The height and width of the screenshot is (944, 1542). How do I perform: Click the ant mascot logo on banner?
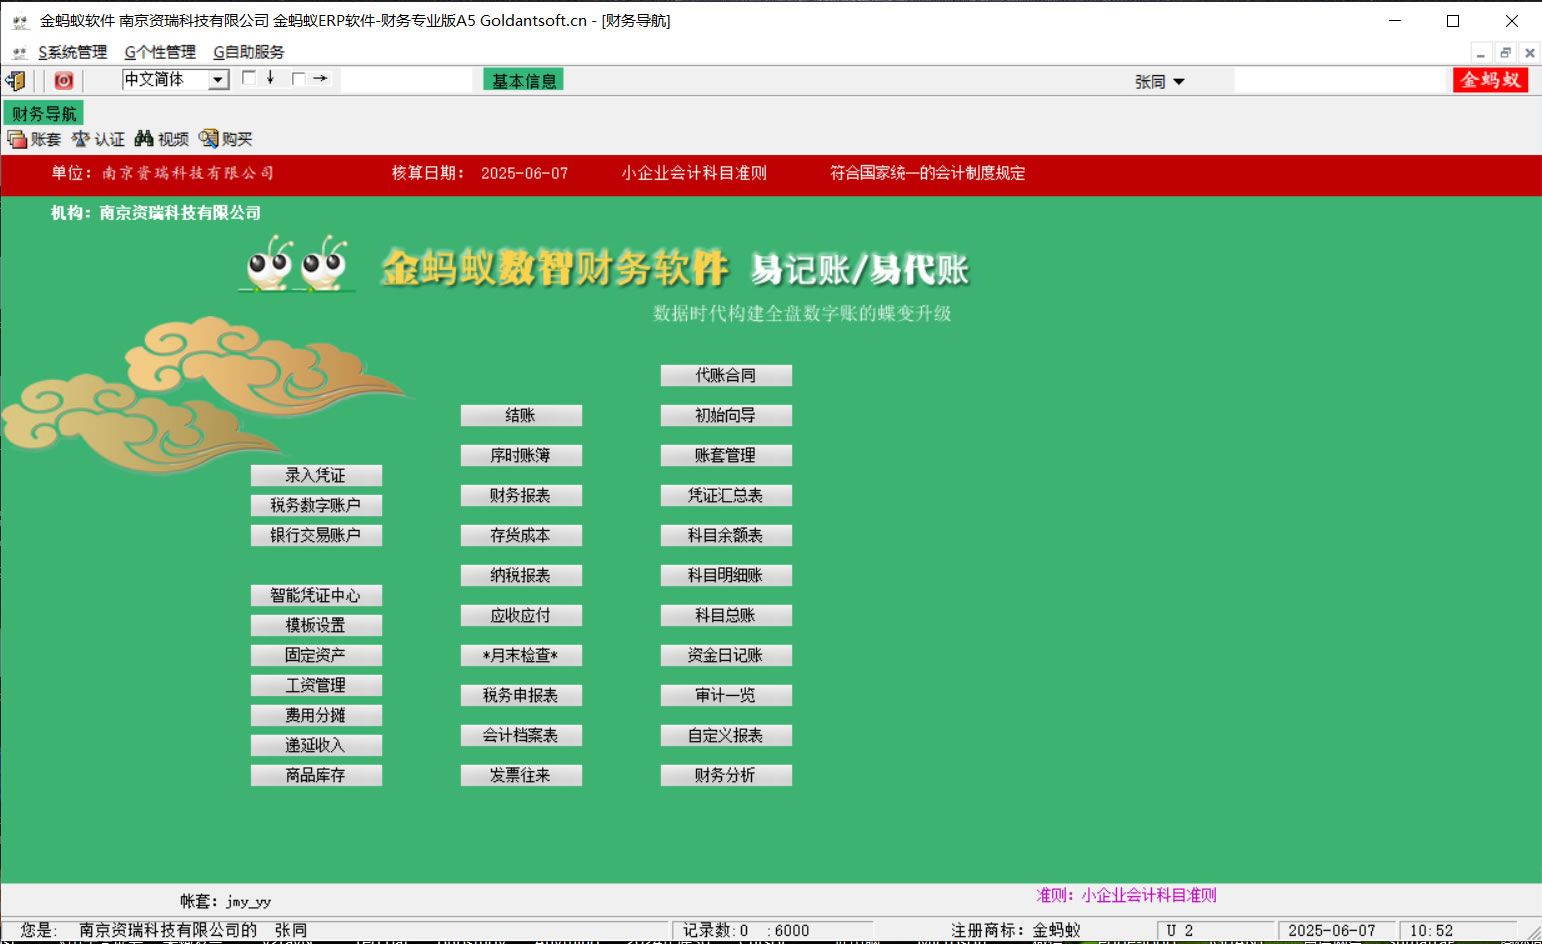point(297,265)
